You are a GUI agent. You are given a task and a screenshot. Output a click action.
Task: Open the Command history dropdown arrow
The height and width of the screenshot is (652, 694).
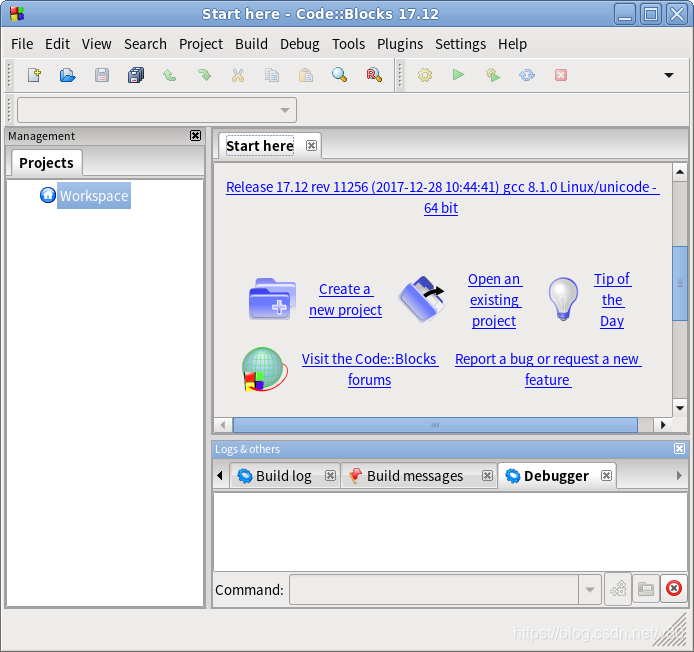(590, 589)
